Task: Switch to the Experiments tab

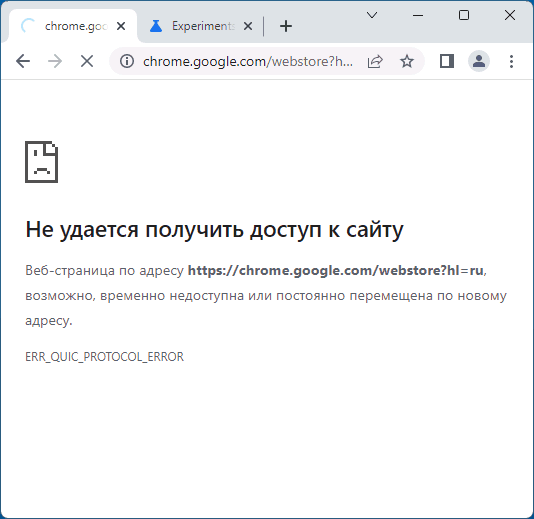Action: 201,26
